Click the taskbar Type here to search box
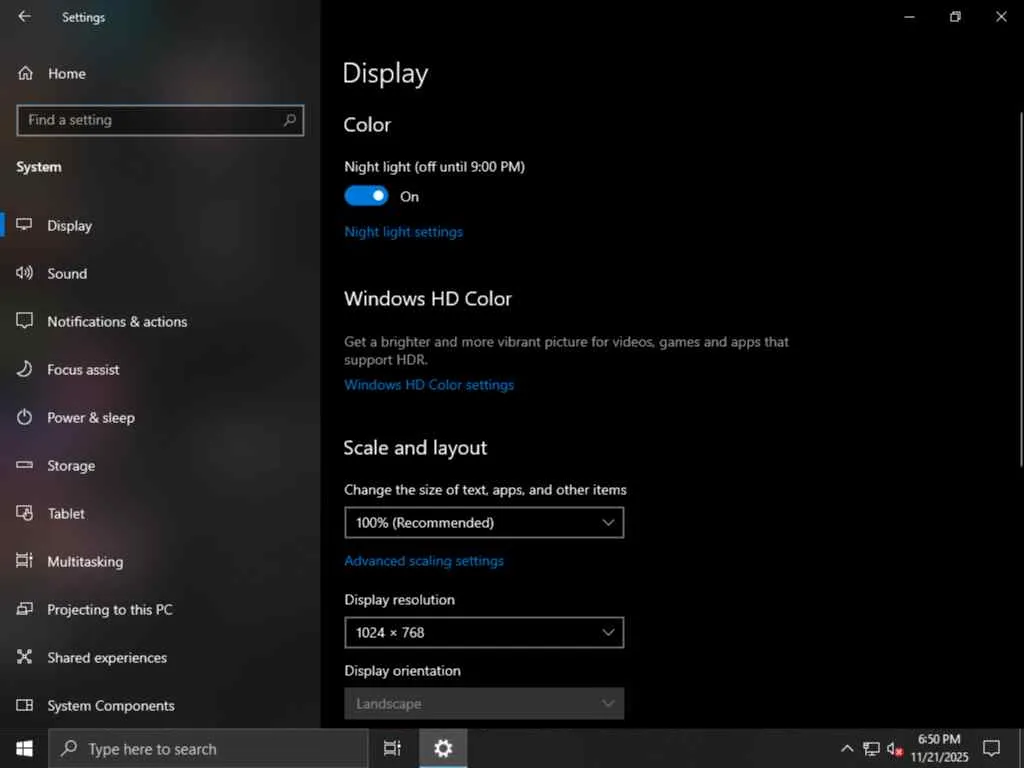 [209, 748]
